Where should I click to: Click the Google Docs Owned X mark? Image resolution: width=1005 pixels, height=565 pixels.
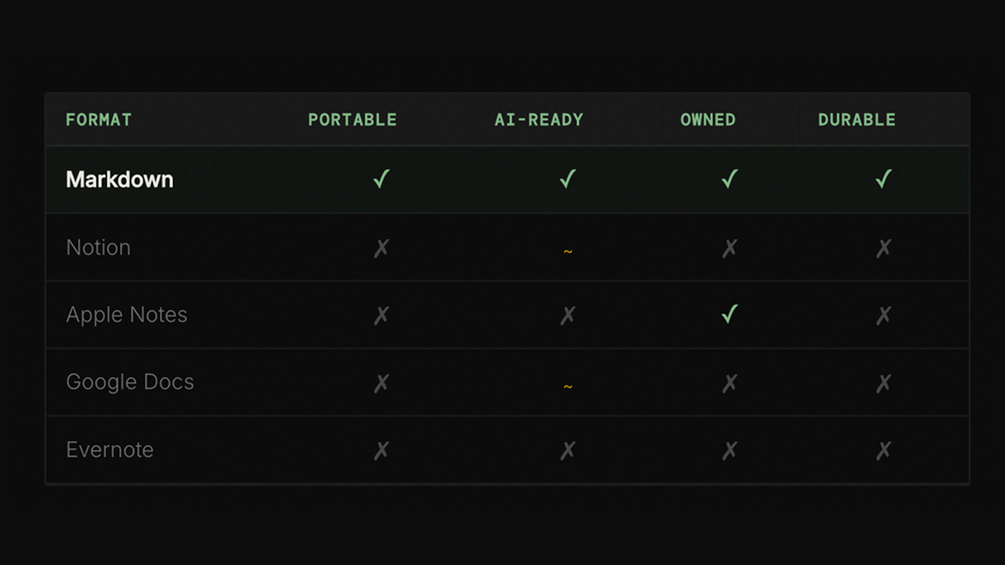coord(730,383)
